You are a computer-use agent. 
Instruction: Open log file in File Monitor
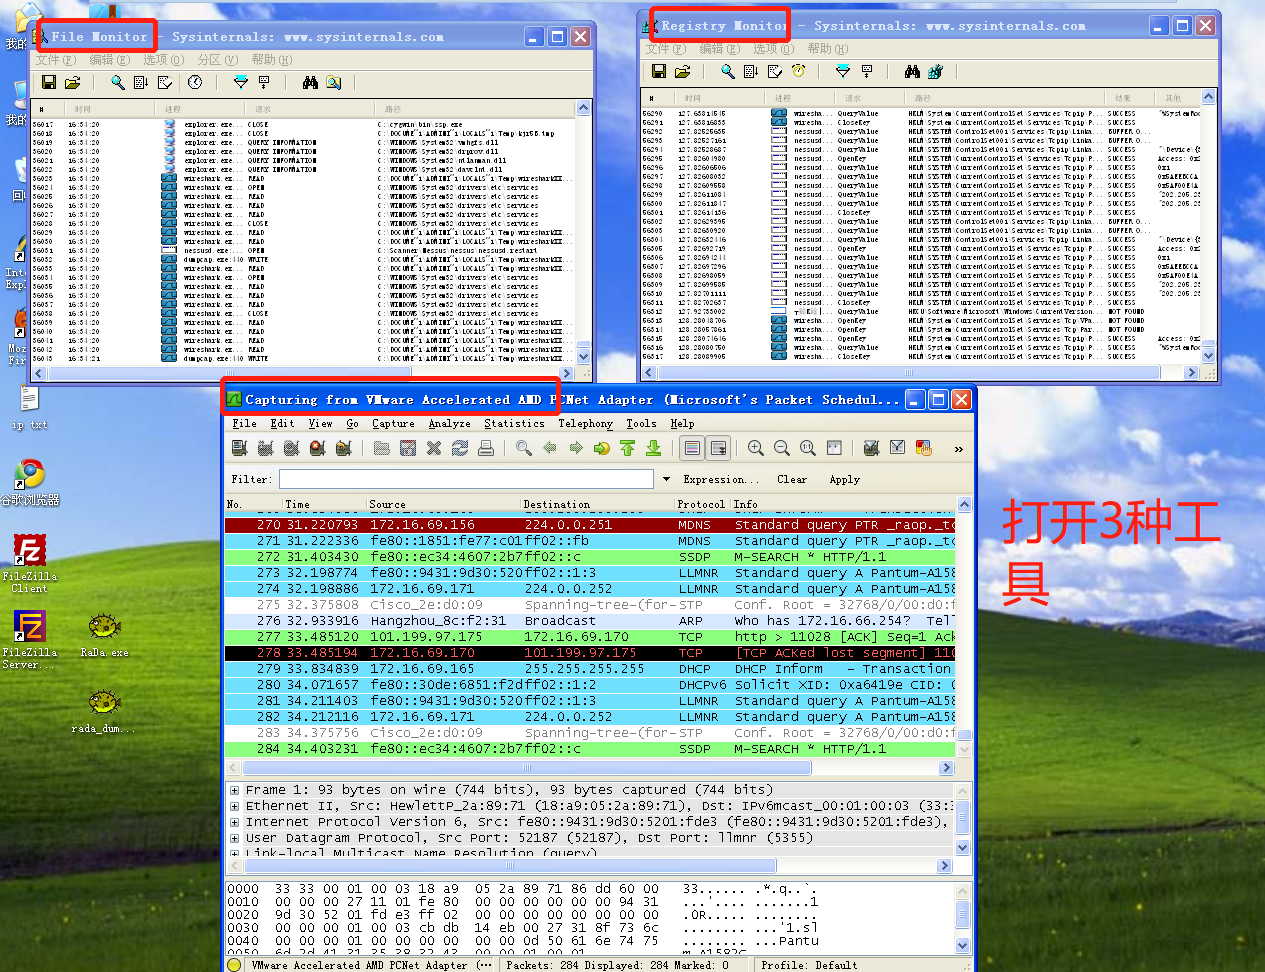point(72,83)
